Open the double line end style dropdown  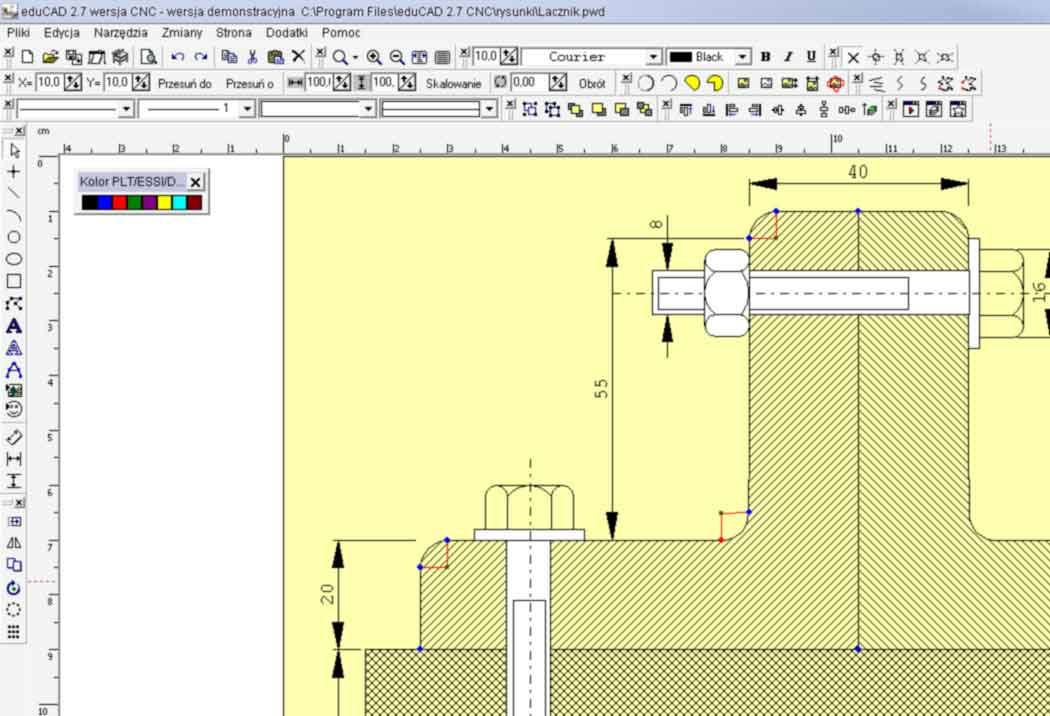point(489,109)
